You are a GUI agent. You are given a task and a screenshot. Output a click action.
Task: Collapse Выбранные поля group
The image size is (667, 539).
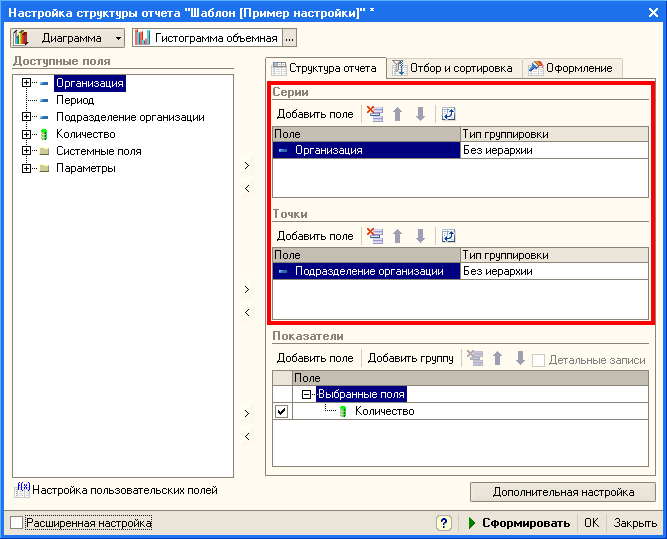pos(308,395)
